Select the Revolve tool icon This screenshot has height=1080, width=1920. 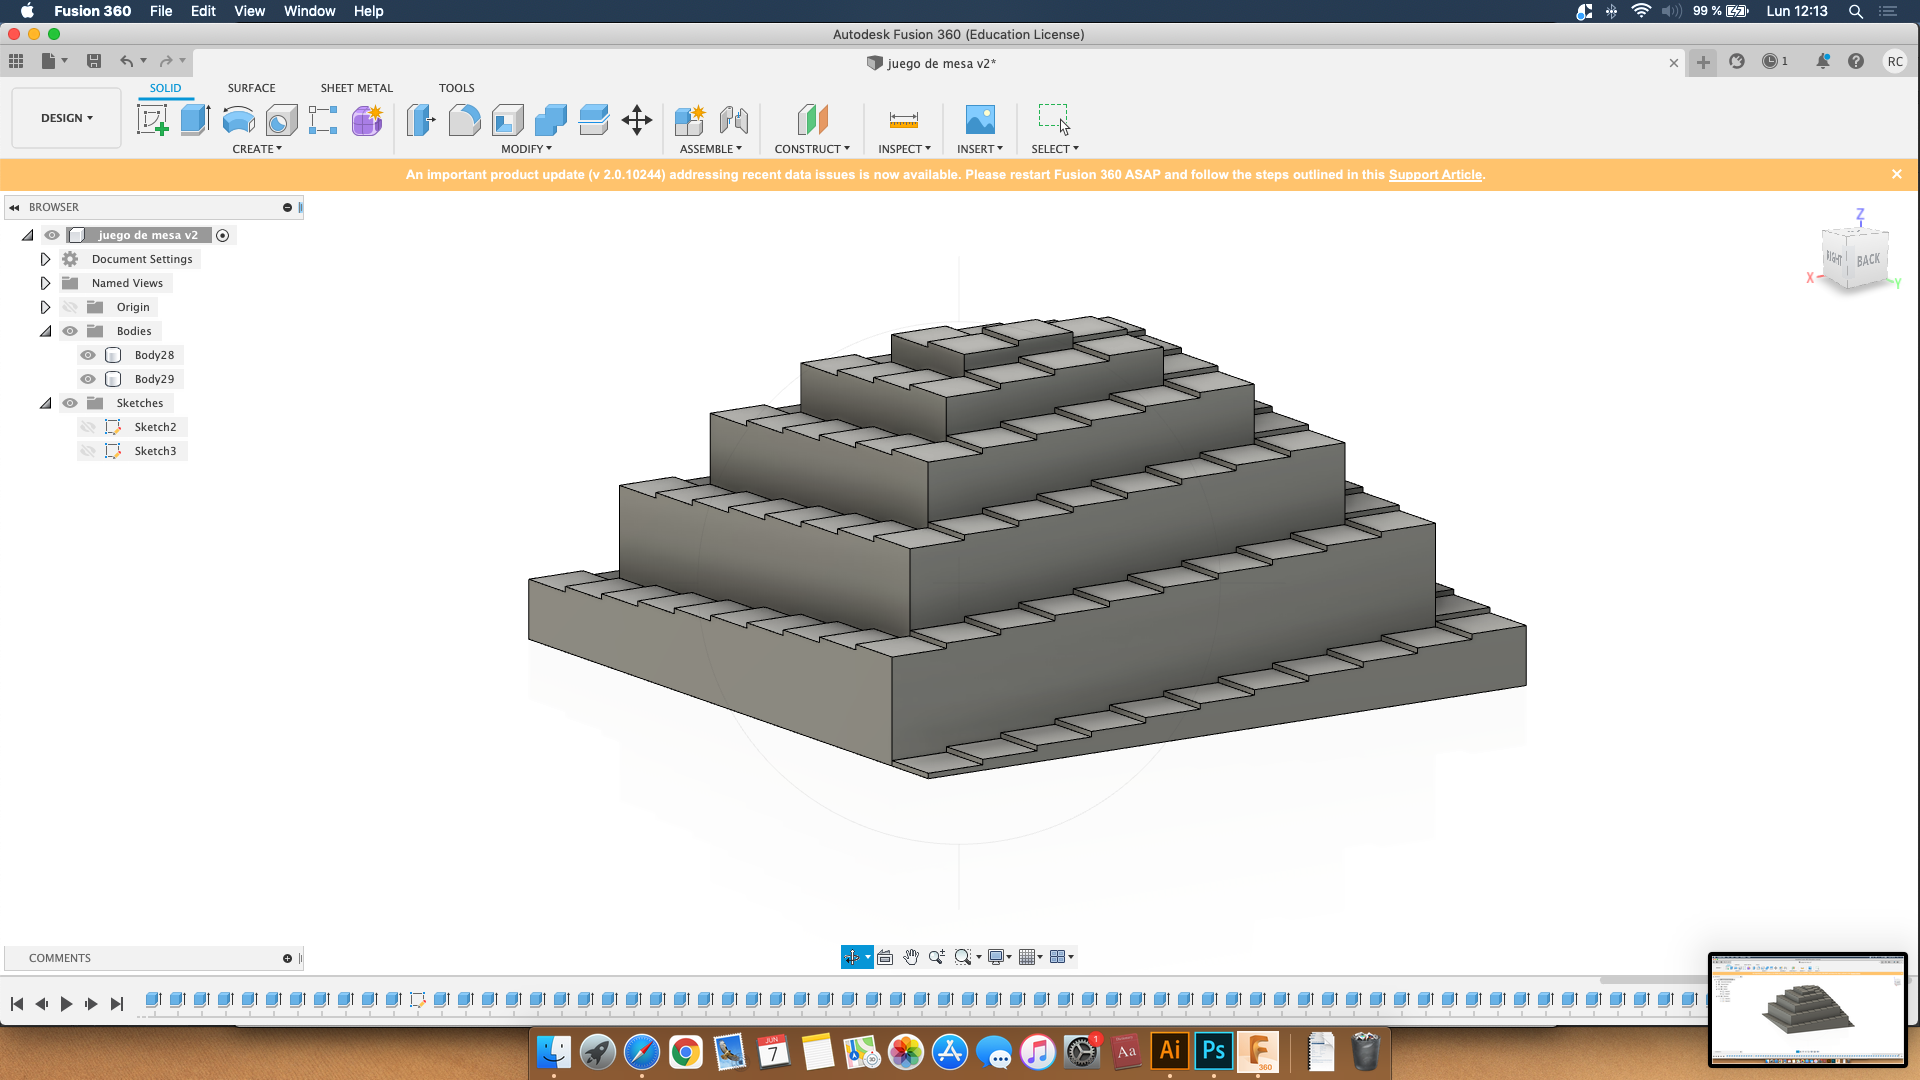[238, 120]
